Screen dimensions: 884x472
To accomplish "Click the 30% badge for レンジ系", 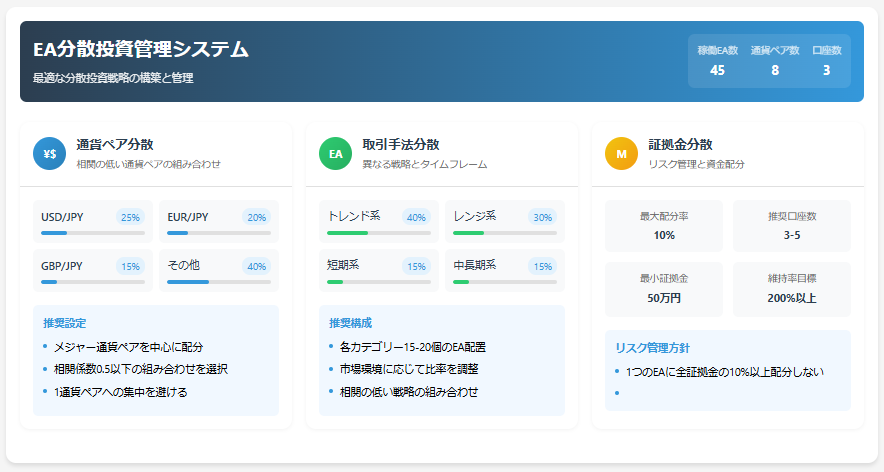I will point(542,217).
